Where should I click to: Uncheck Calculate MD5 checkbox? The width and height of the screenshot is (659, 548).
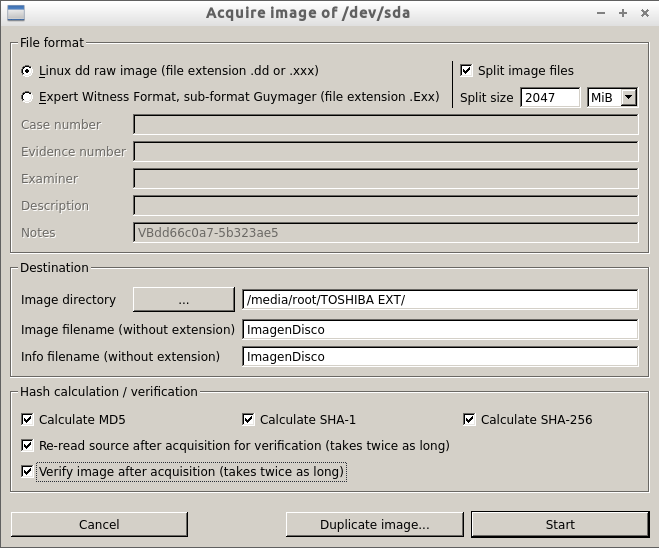click(28, 420)
